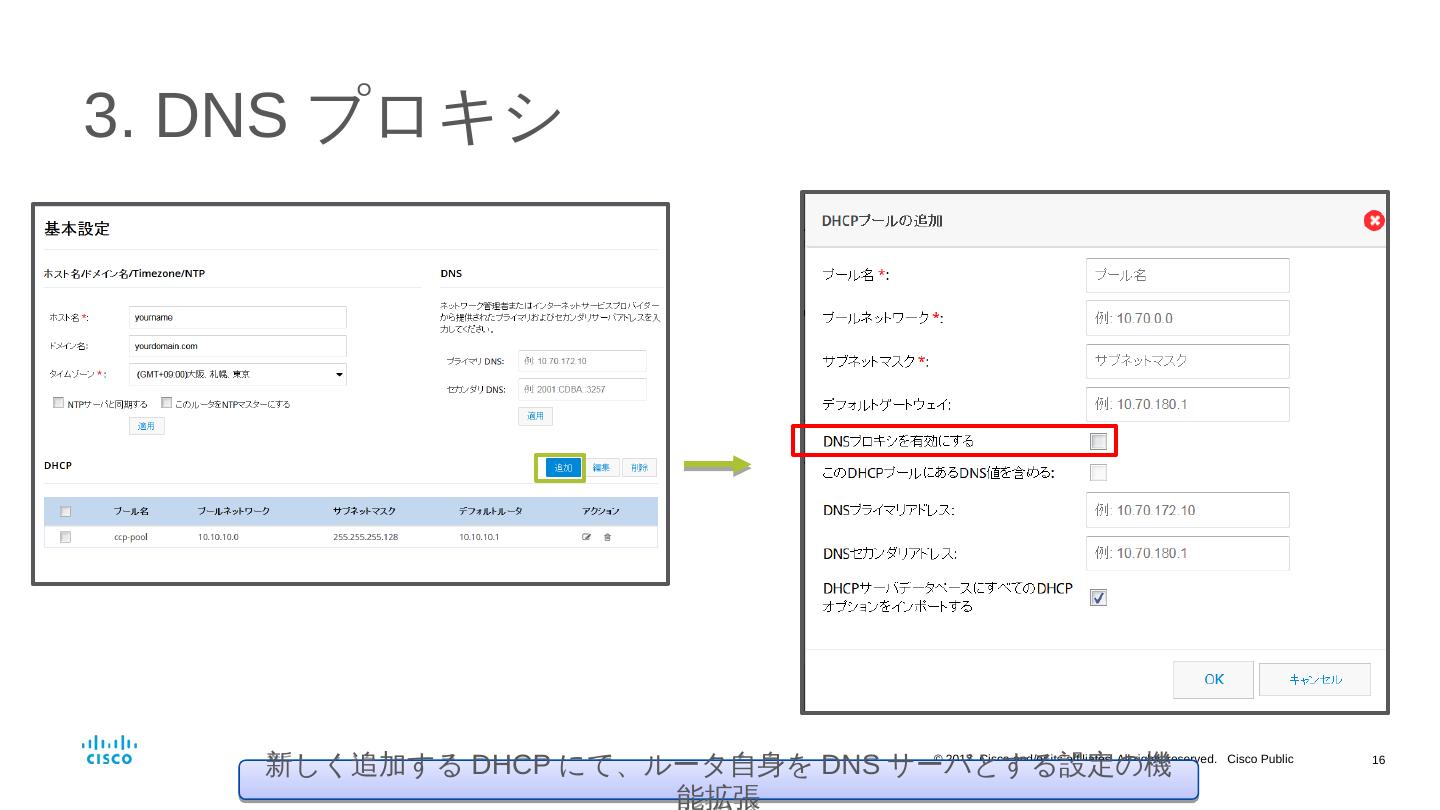1440x810 pixels.
Task: Check NTPサーバと同期する option
Action: point(58,404)
